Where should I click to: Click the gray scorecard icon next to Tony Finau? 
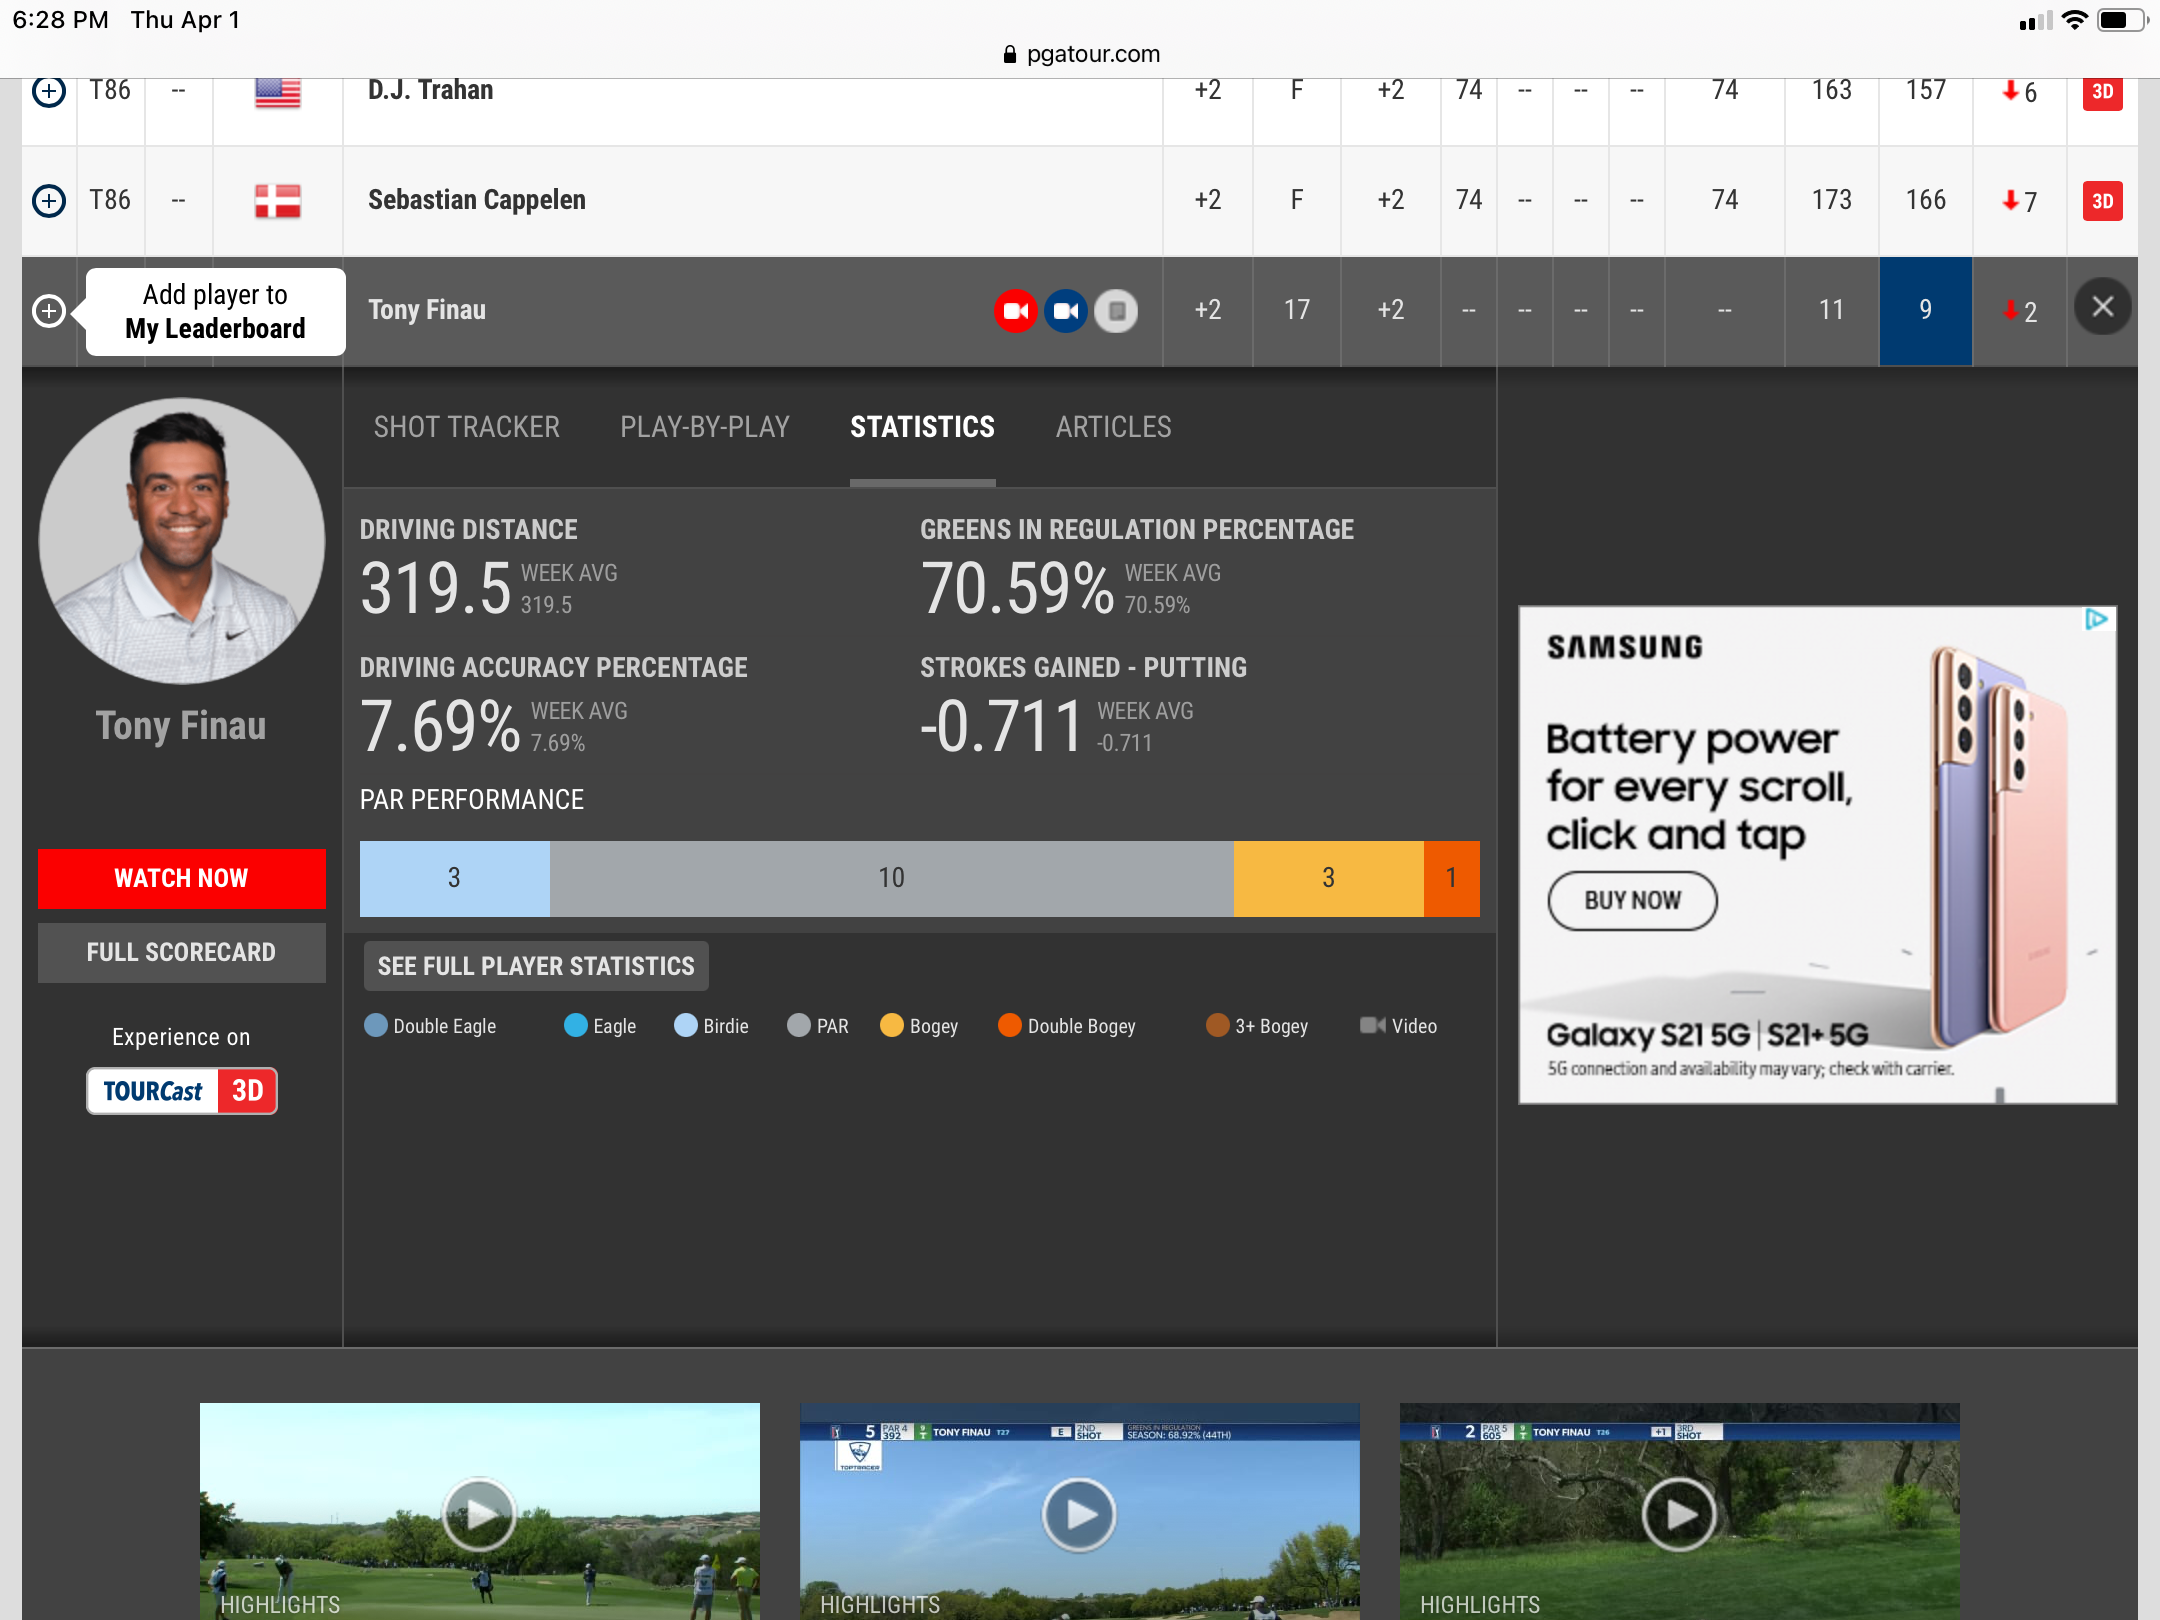[1117, 311]
